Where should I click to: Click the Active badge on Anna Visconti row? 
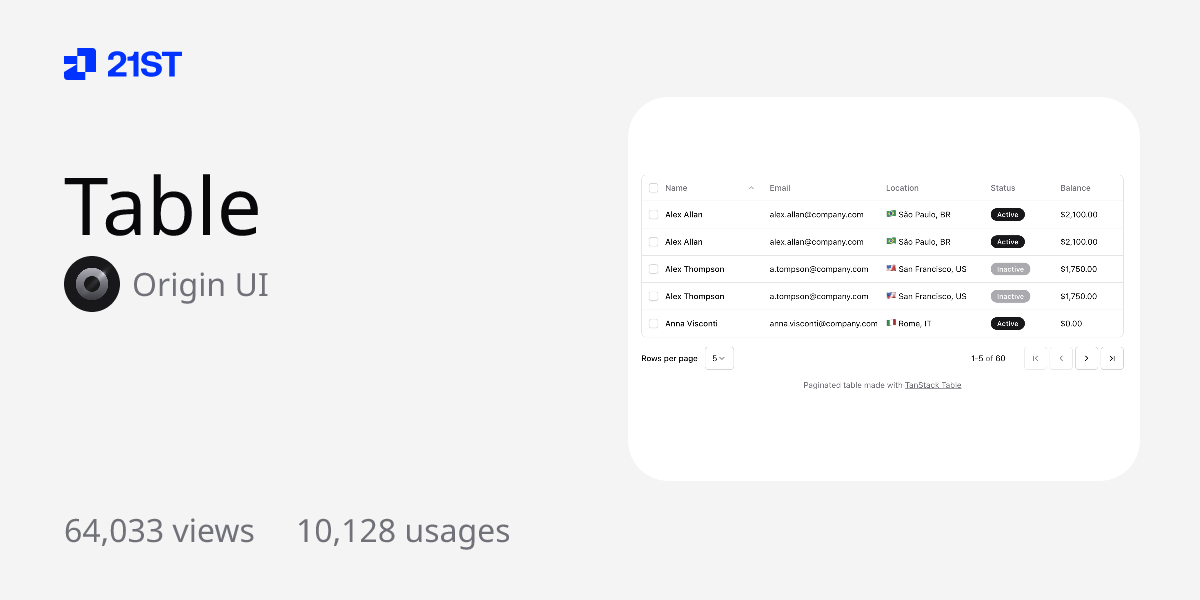[x=1007, y=323]
